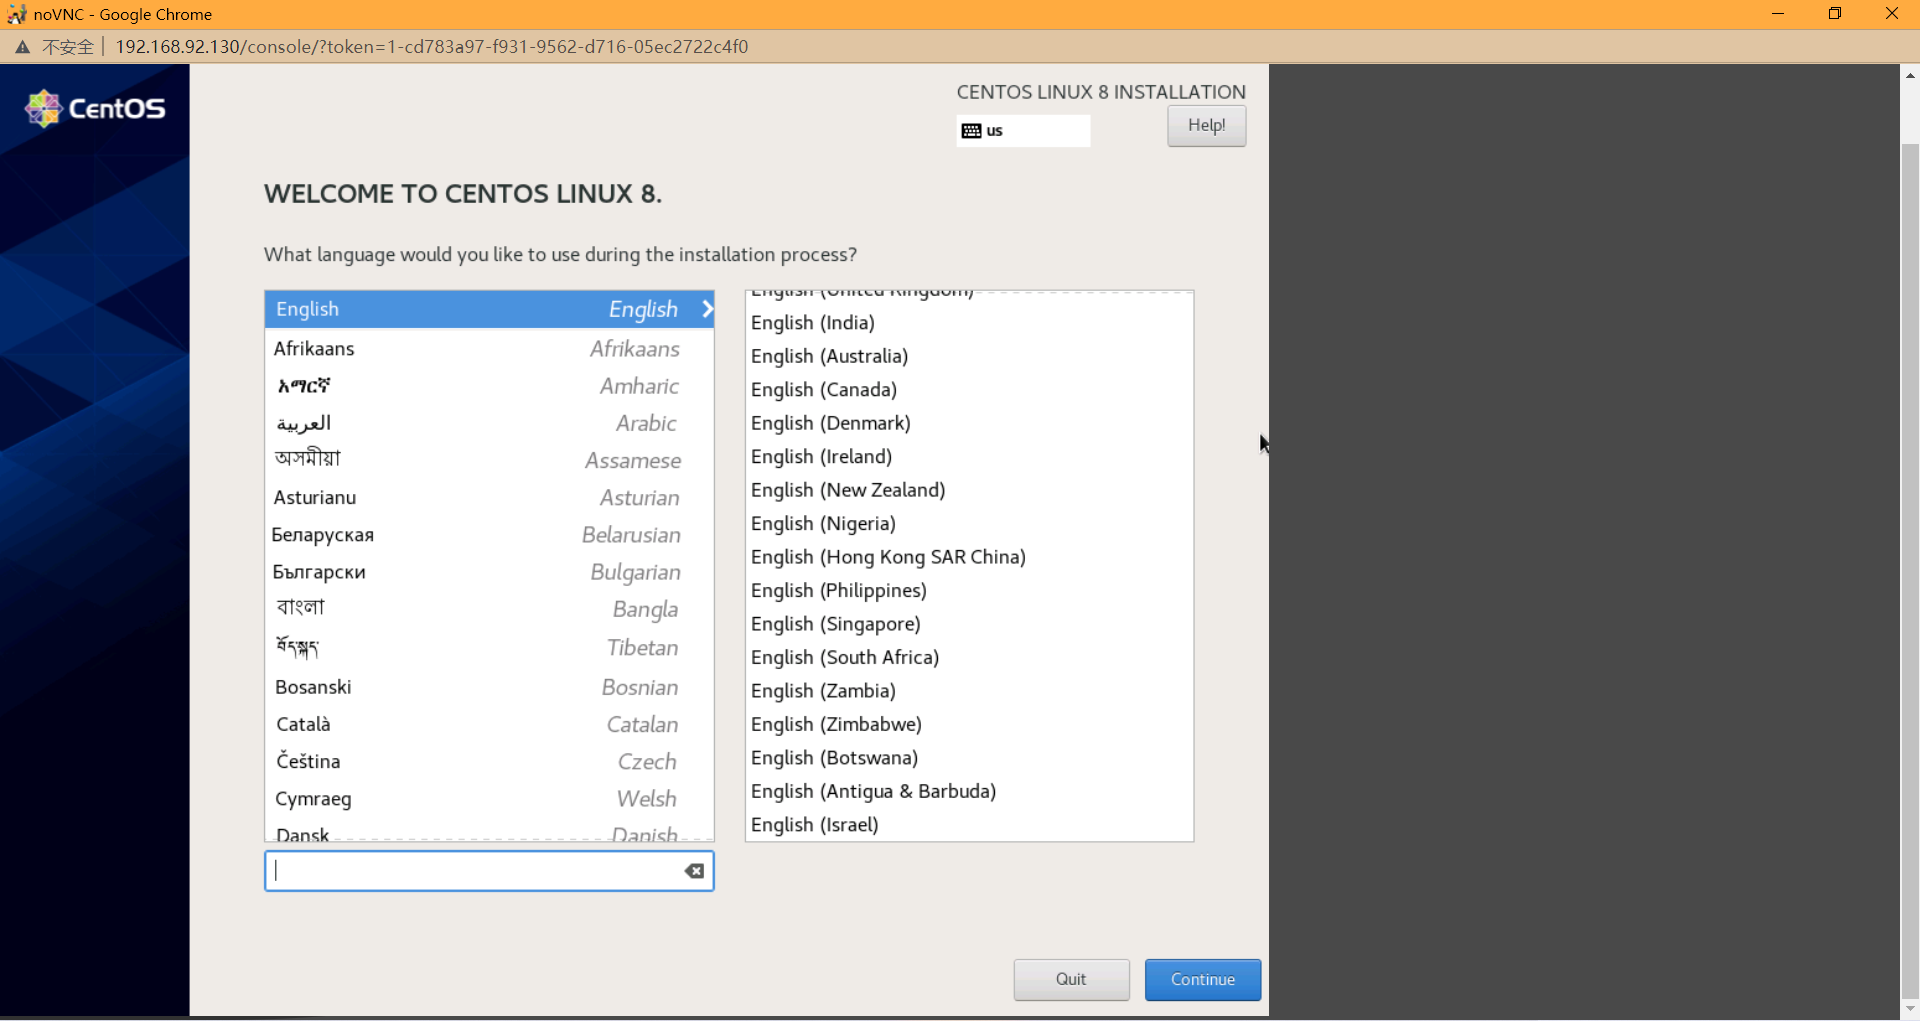Image resolution: width=1920 pixels, height=1021 pixels.
Task: Choose English (South Africa) locale
Action: tap(969, 658)
